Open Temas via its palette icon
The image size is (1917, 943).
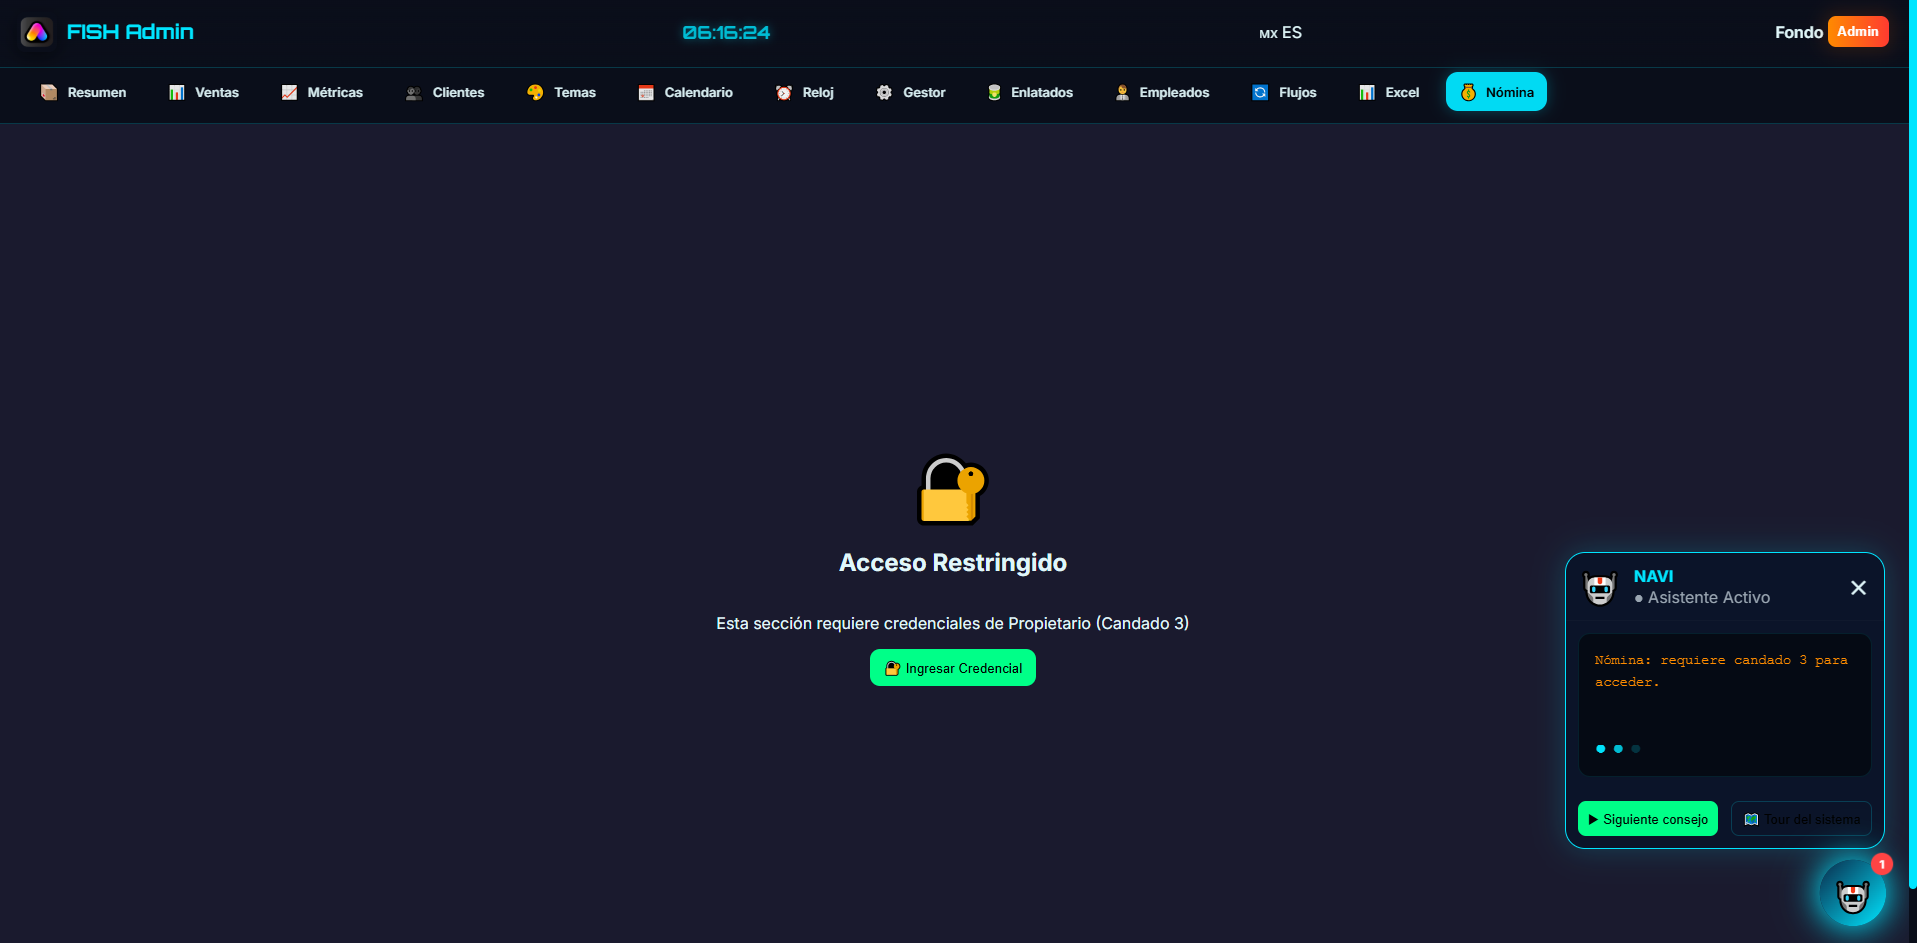click(x=535, y=93)
